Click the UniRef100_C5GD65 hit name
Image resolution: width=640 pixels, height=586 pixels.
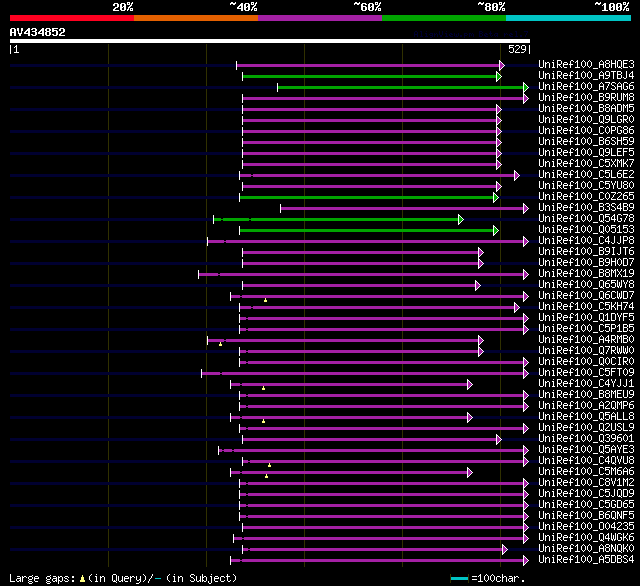(586, 505)
